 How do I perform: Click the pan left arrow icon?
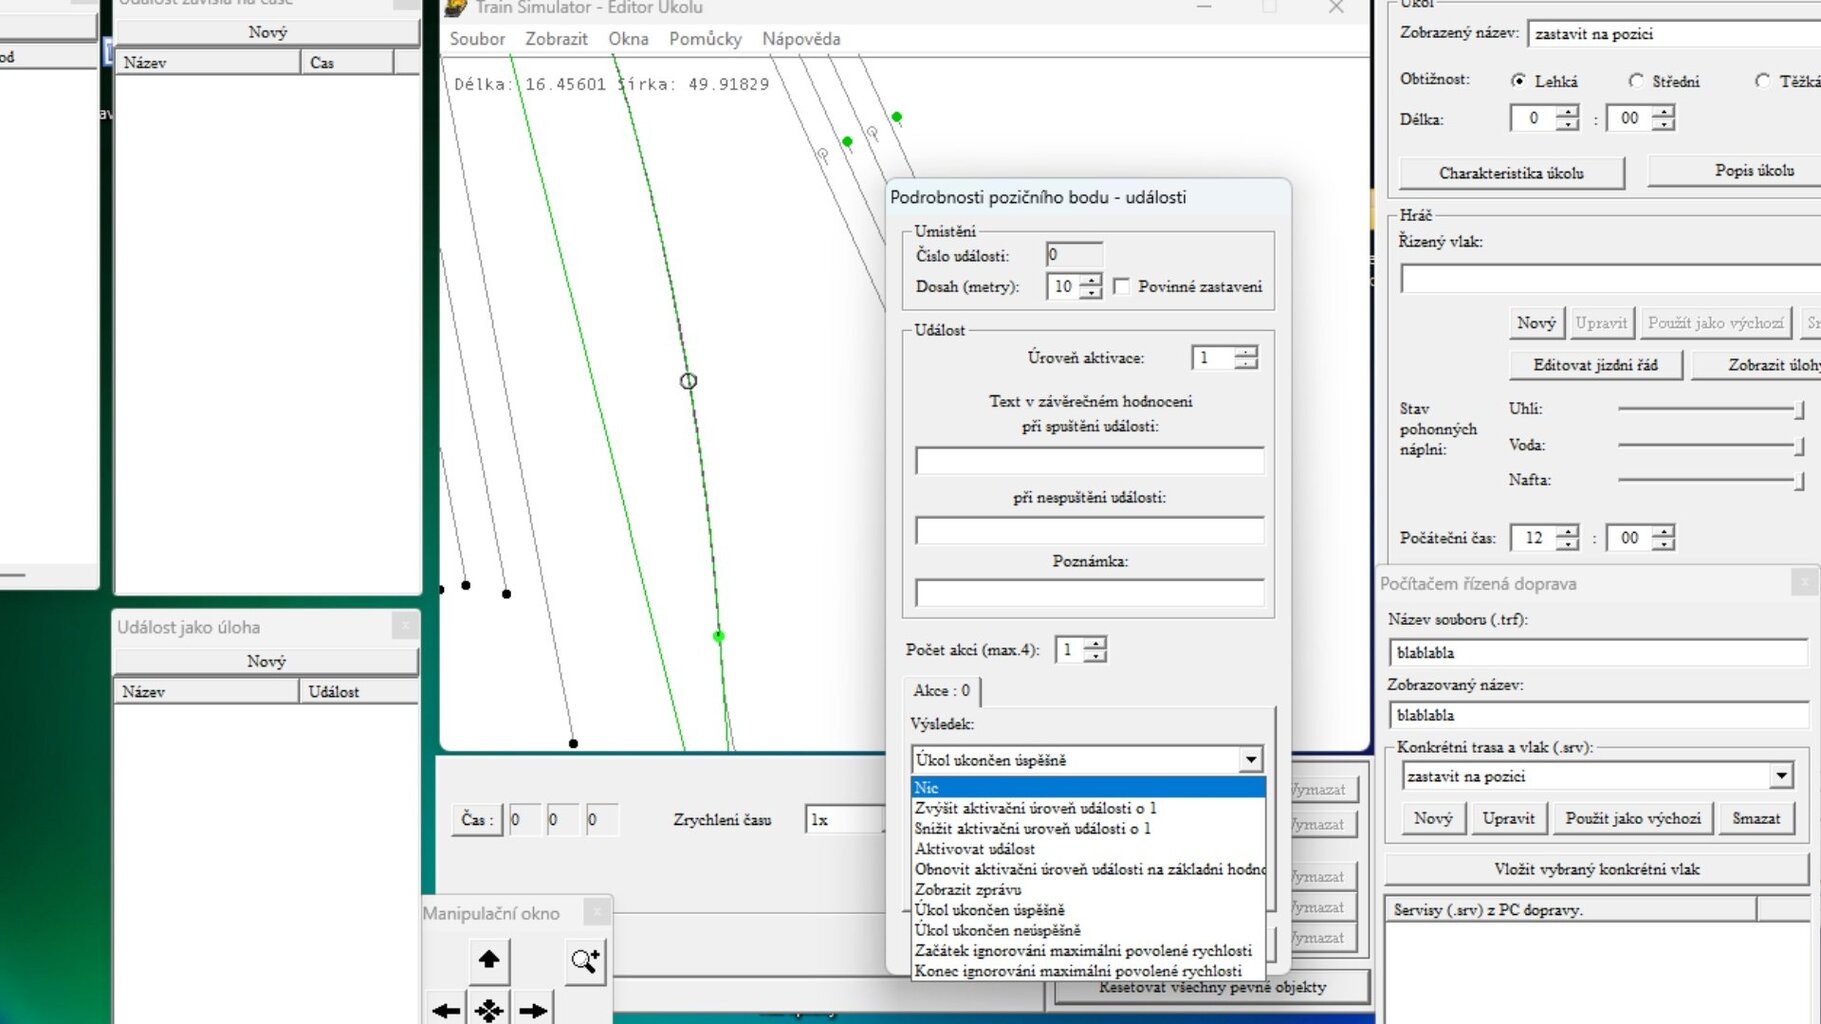(446, 1010)
